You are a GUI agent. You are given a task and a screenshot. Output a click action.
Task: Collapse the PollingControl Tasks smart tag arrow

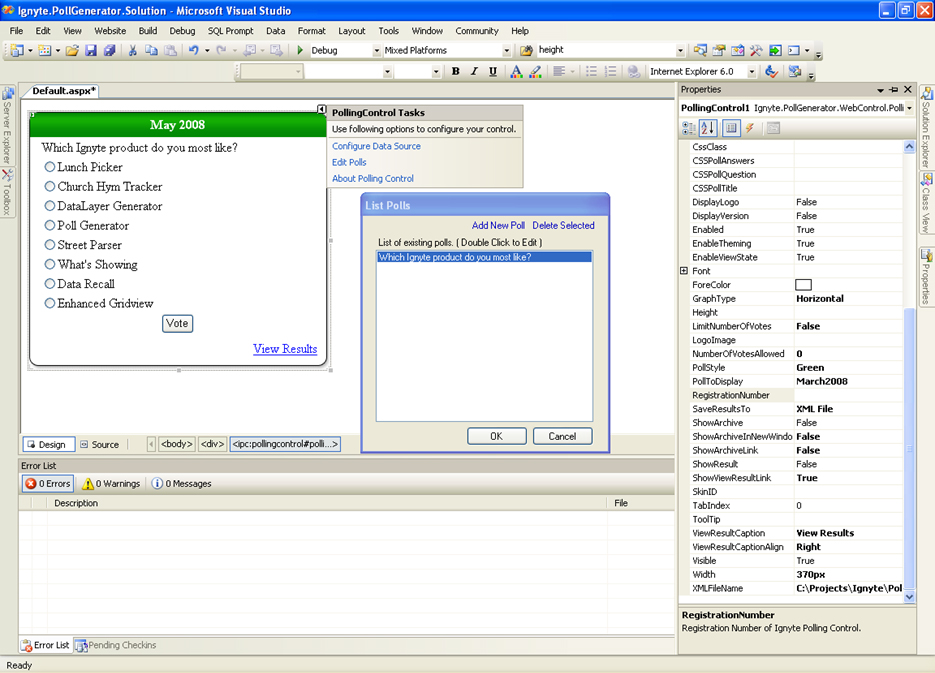tap(321, 109)
